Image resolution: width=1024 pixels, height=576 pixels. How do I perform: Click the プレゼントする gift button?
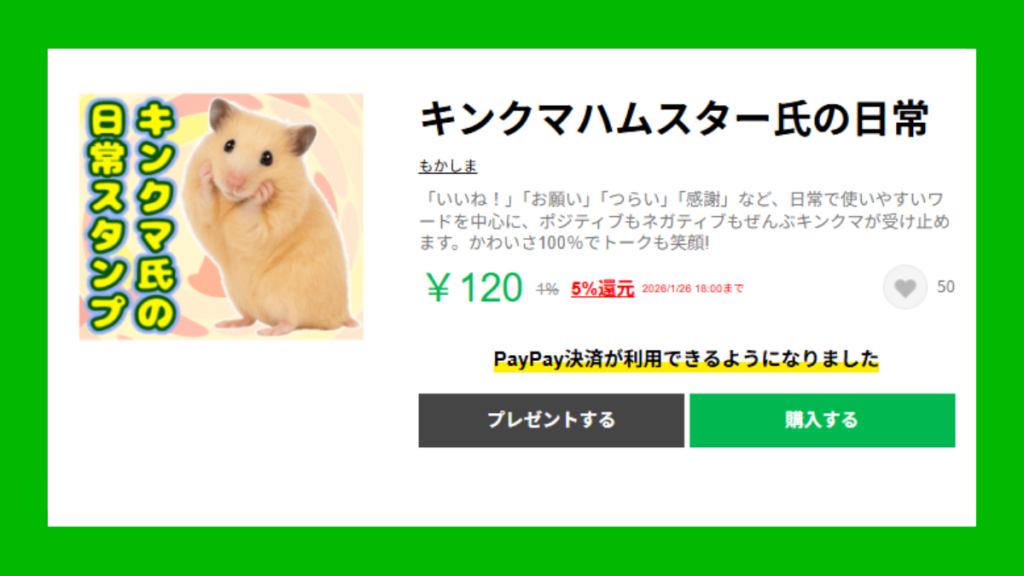pyautogui.click(x=551, y=420)
